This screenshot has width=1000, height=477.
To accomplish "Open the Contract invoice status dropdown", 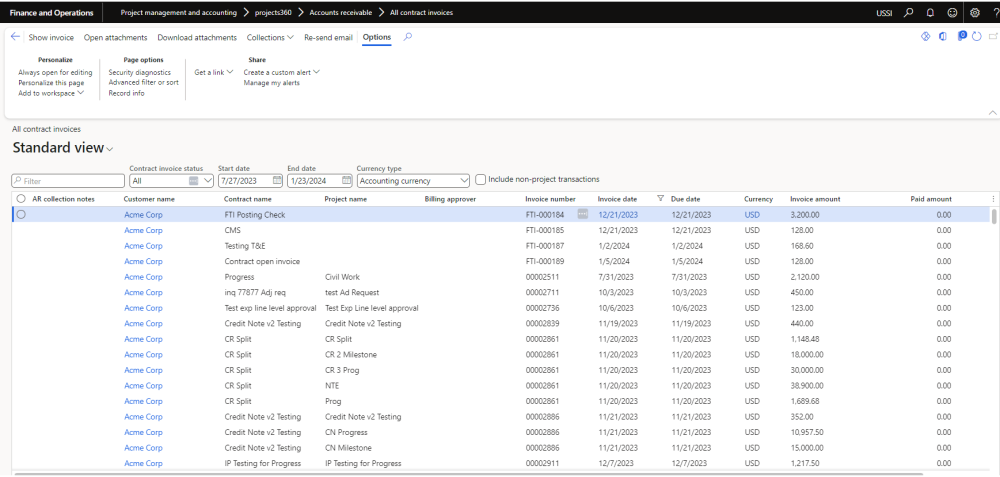I will [208, 181].
